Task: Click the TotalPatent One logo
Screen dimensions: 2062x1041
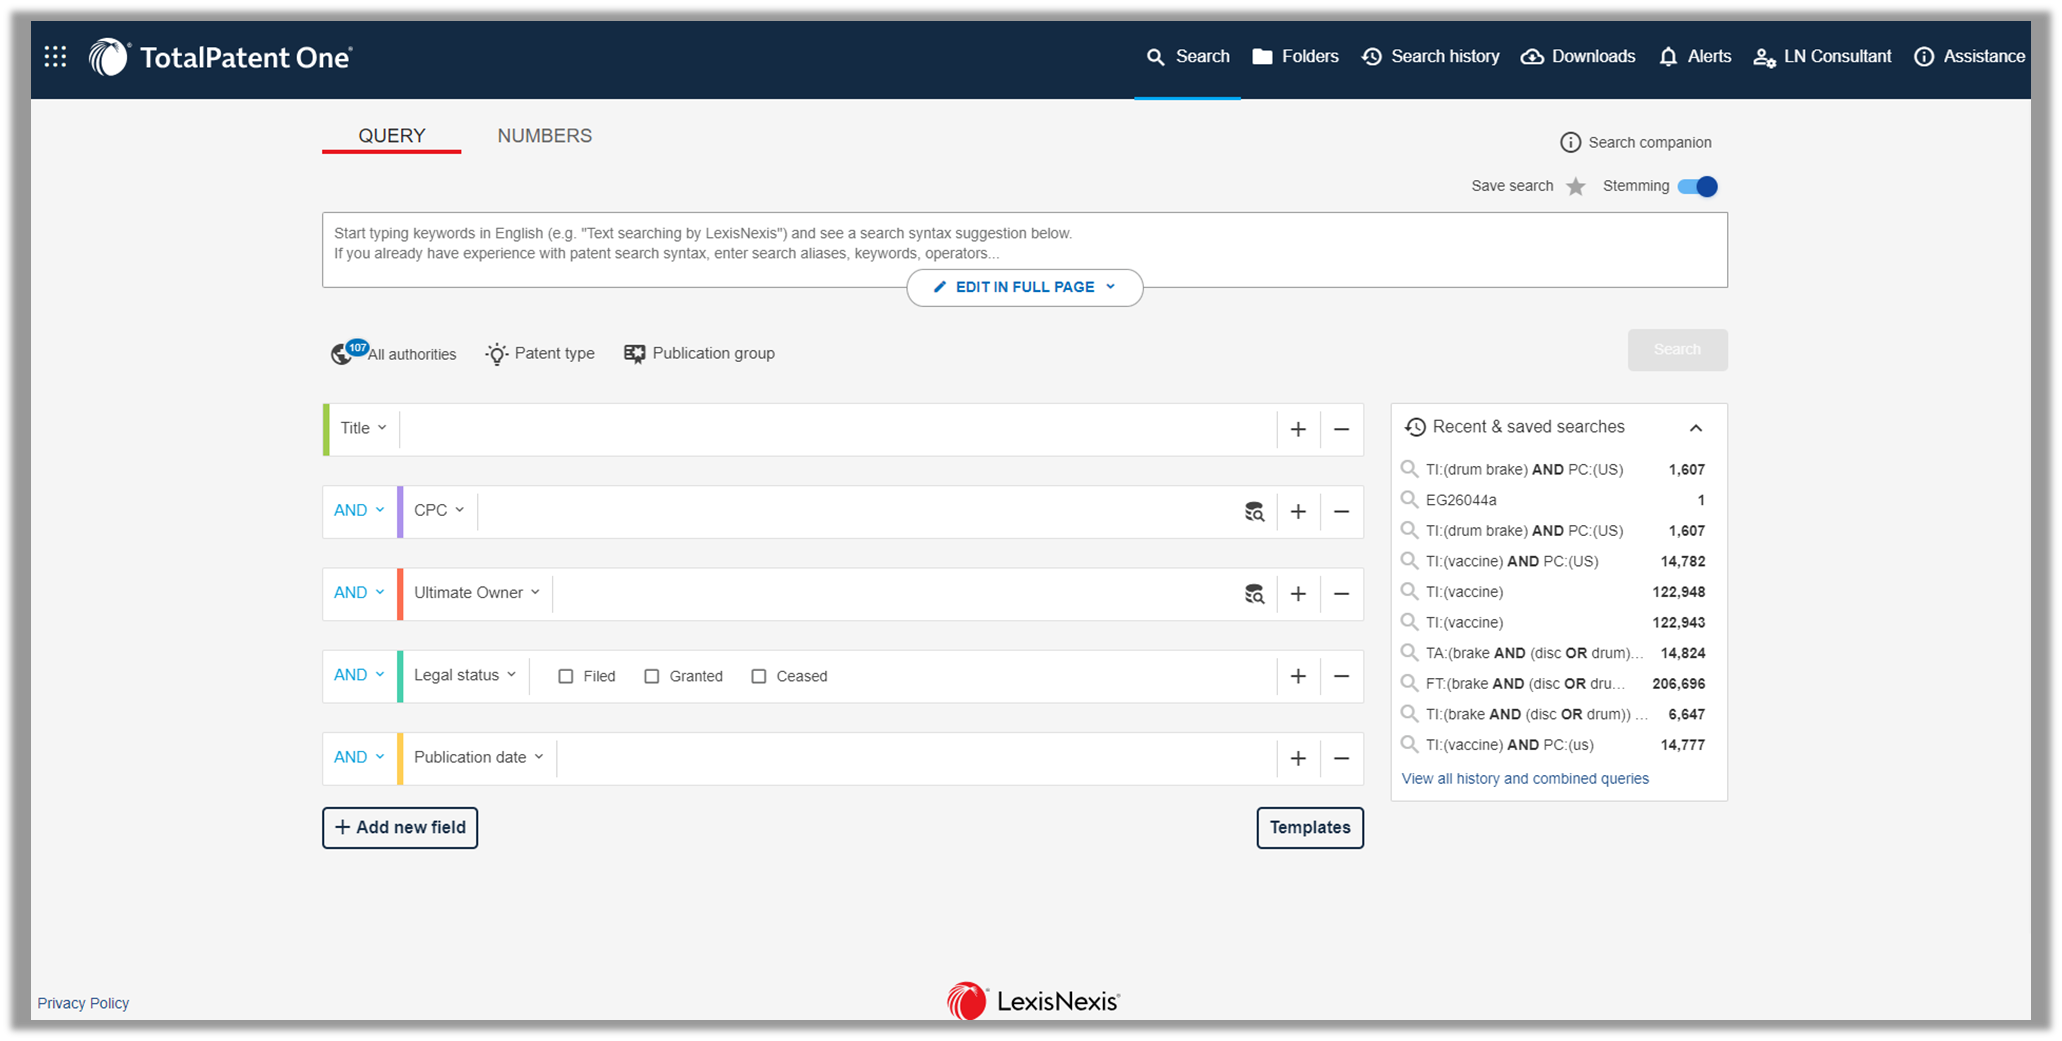Action: (220, 57)
